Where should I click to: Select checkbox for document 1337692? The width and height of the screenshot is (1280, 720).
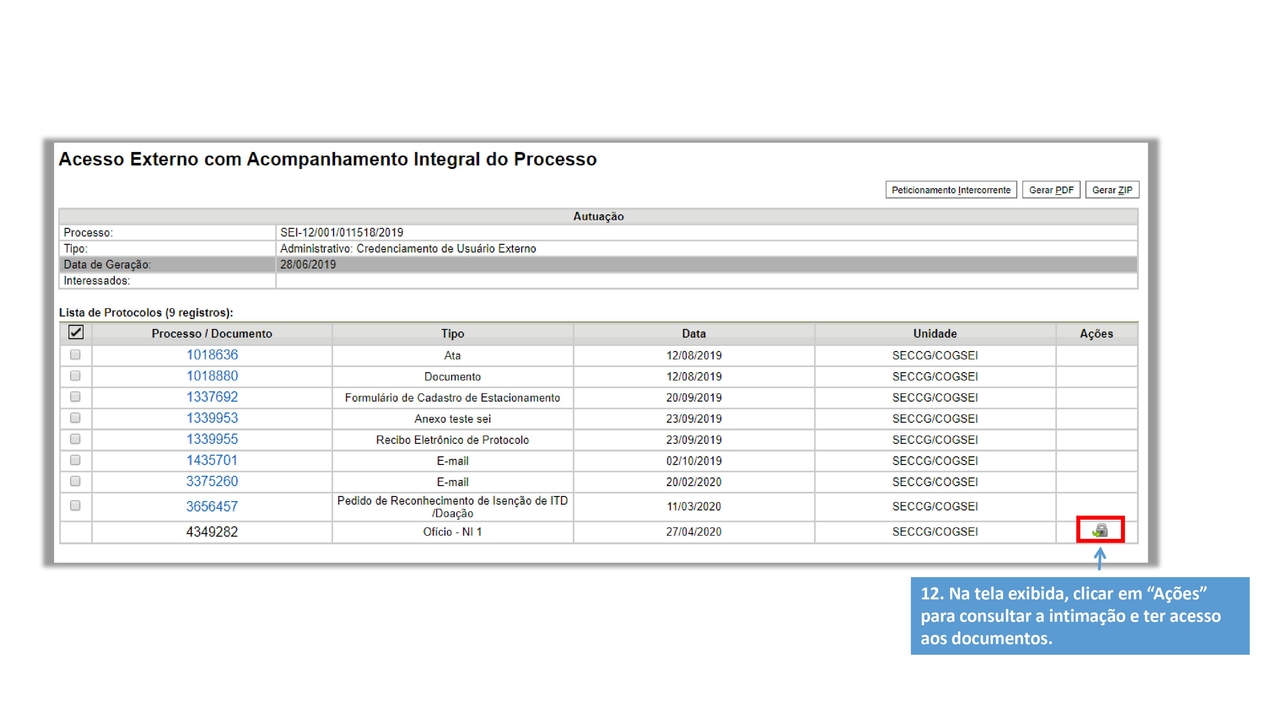[x=75, y=397]
